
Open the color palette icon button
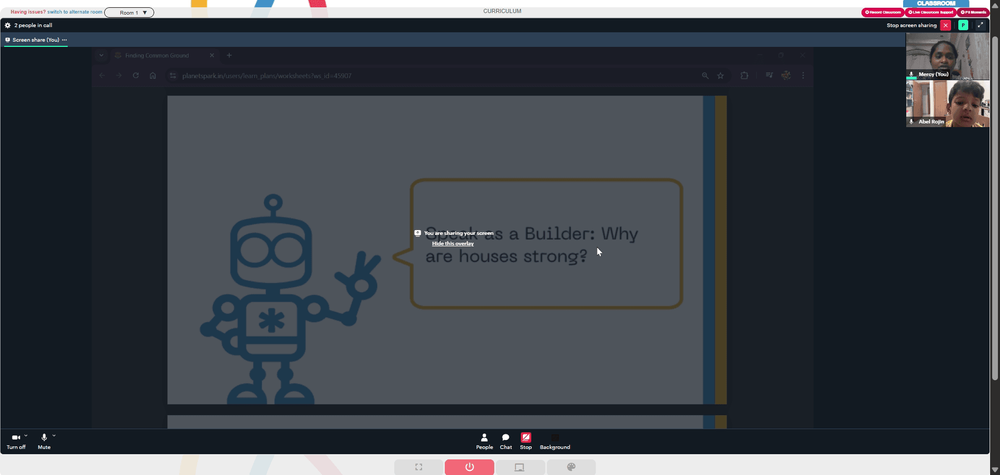click(571, 467)
